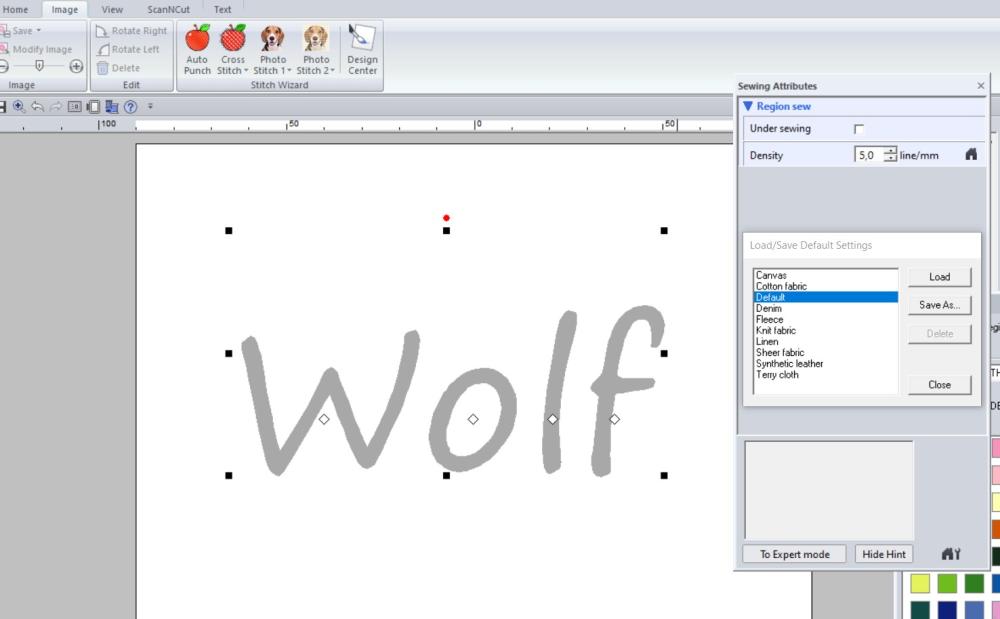Launch the Auto Punch wizard
This screenshot has height=619, width=1000.
coord(197,50)
